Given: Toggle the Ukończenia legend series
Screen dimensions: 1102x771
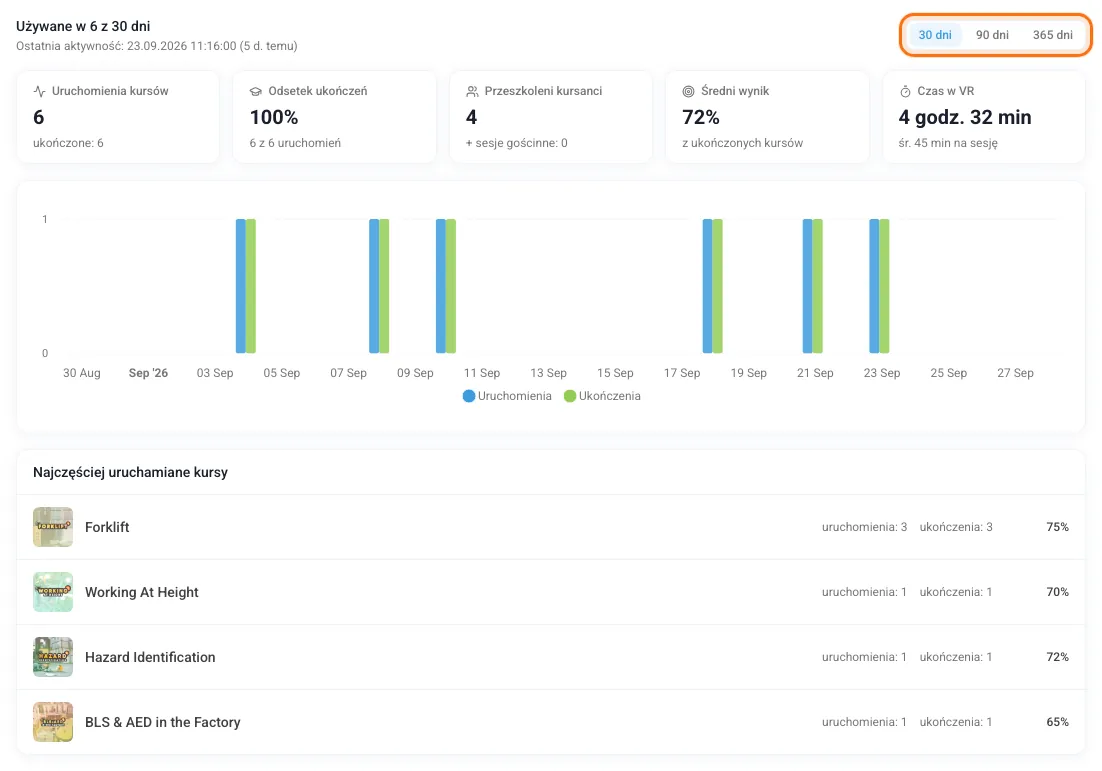Looking at the screenshot, I should click(602, 396).
